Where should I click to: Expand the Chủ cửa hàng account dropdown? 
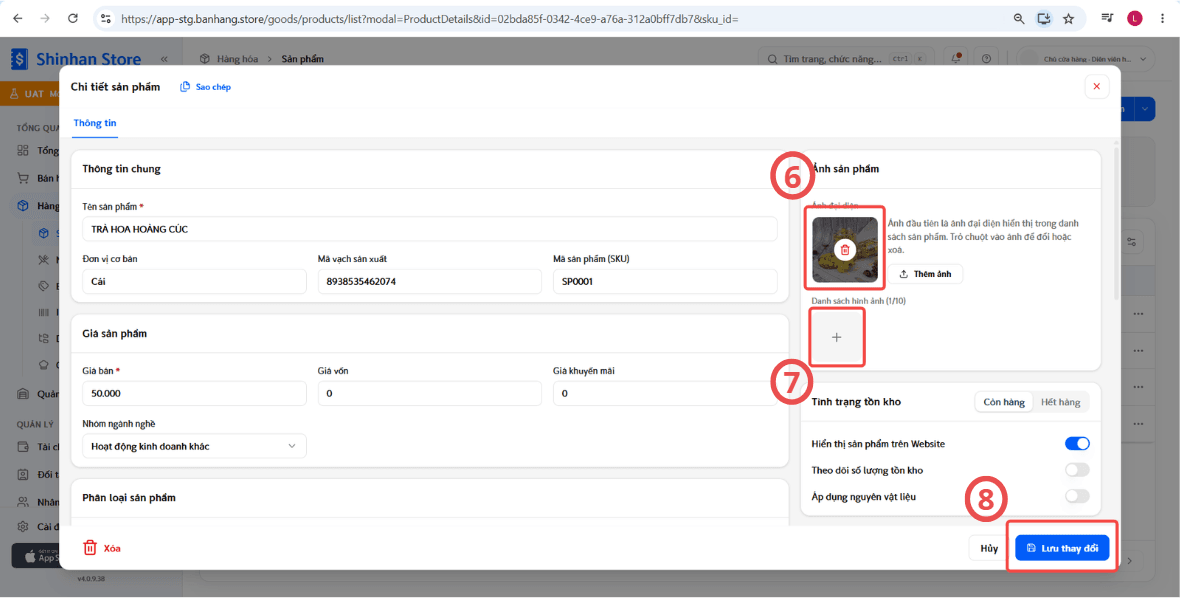pos(1086,59)
